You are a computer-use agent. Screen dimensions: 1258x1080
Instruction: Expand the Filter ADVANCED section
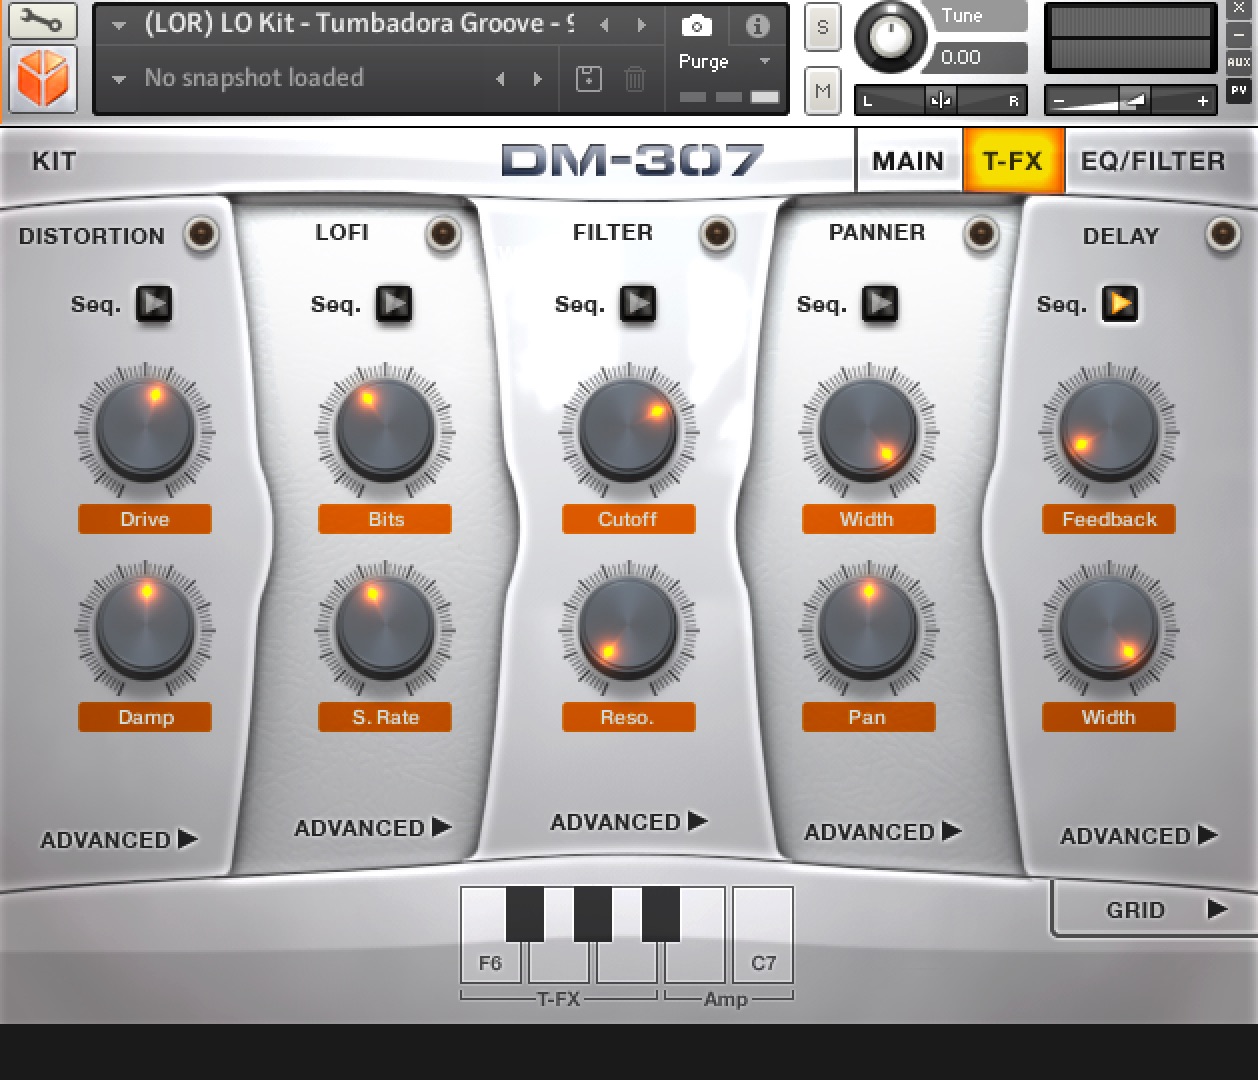[x=628, y=822]
